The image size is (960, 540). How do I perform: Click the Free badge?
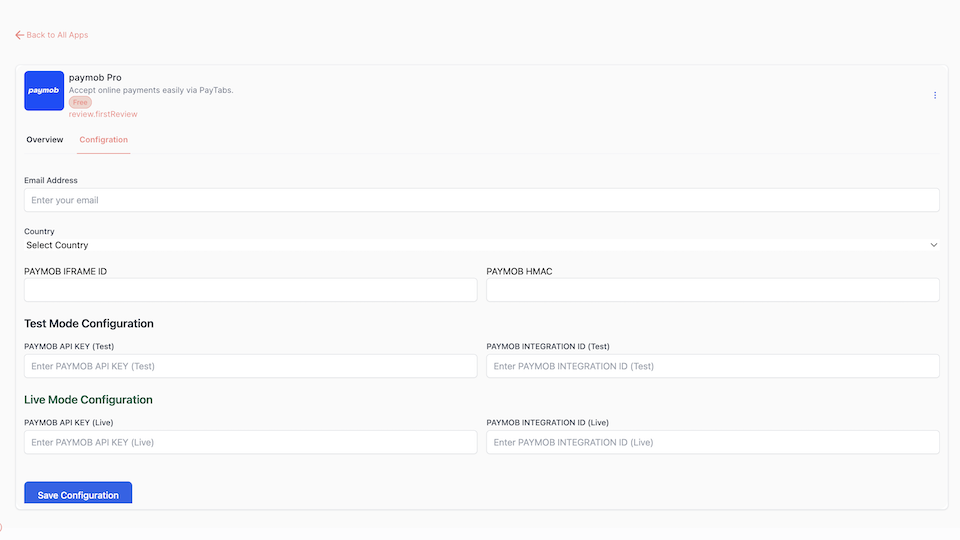coord(80,102)
